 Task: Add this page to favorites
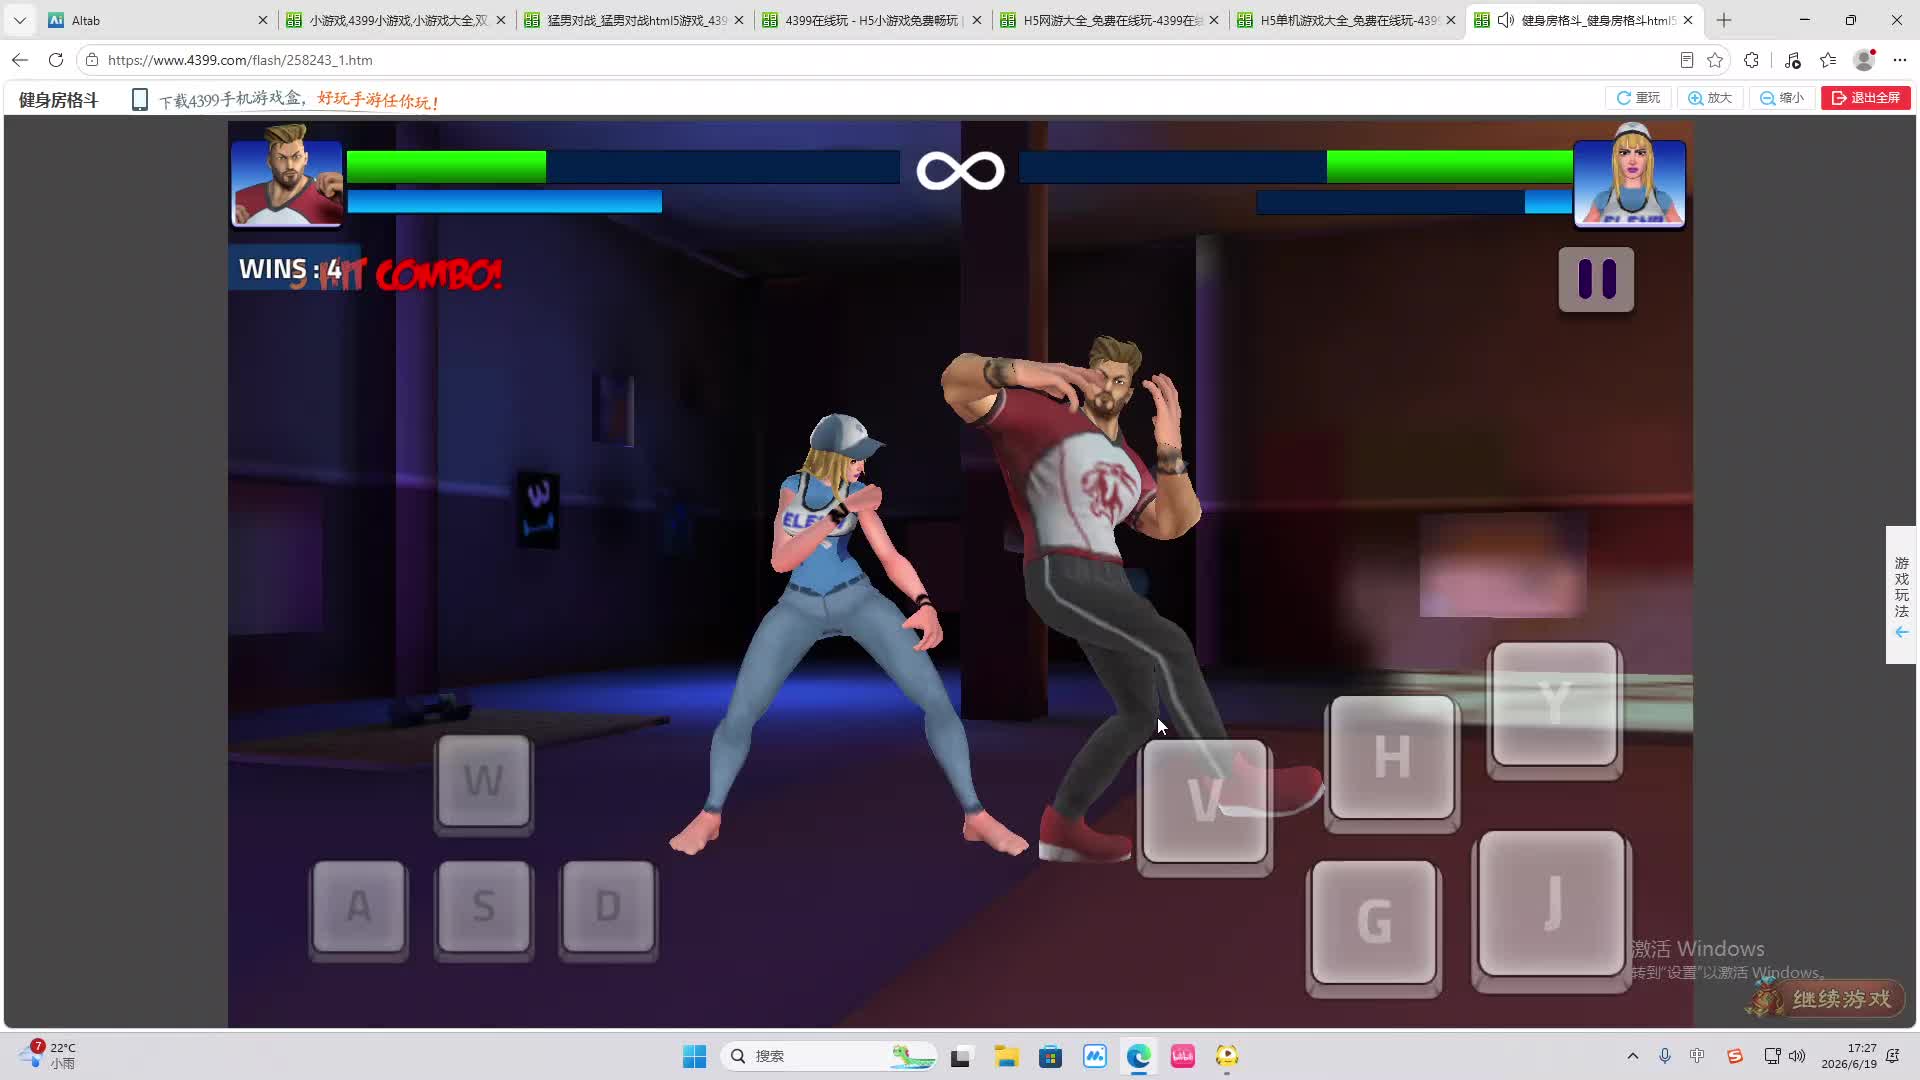click(1715, 60)
